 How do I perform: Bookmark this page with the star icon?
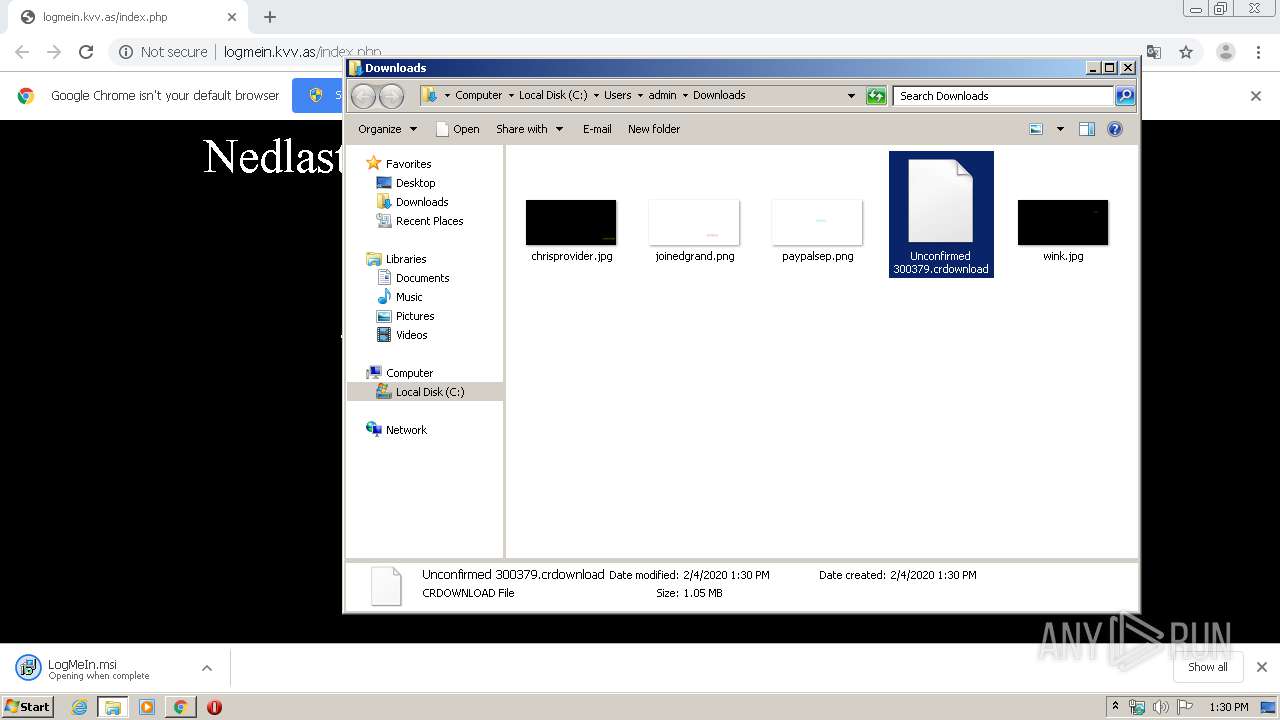point(1186,52)
